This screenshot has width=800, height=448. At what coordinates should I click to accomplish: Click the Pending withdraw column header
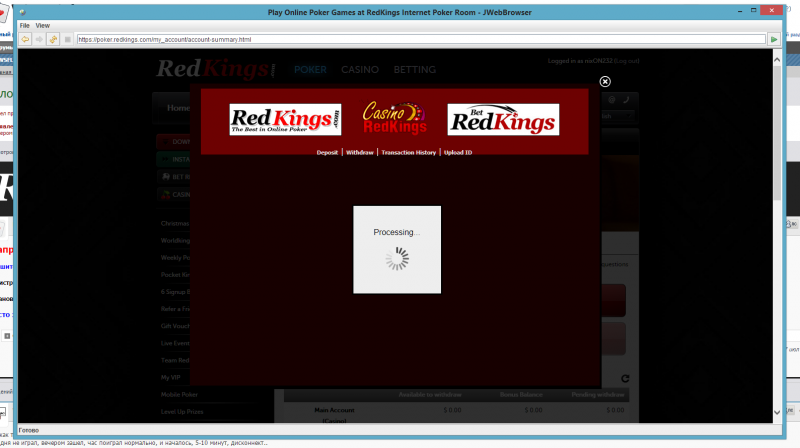tap(598, 394)
